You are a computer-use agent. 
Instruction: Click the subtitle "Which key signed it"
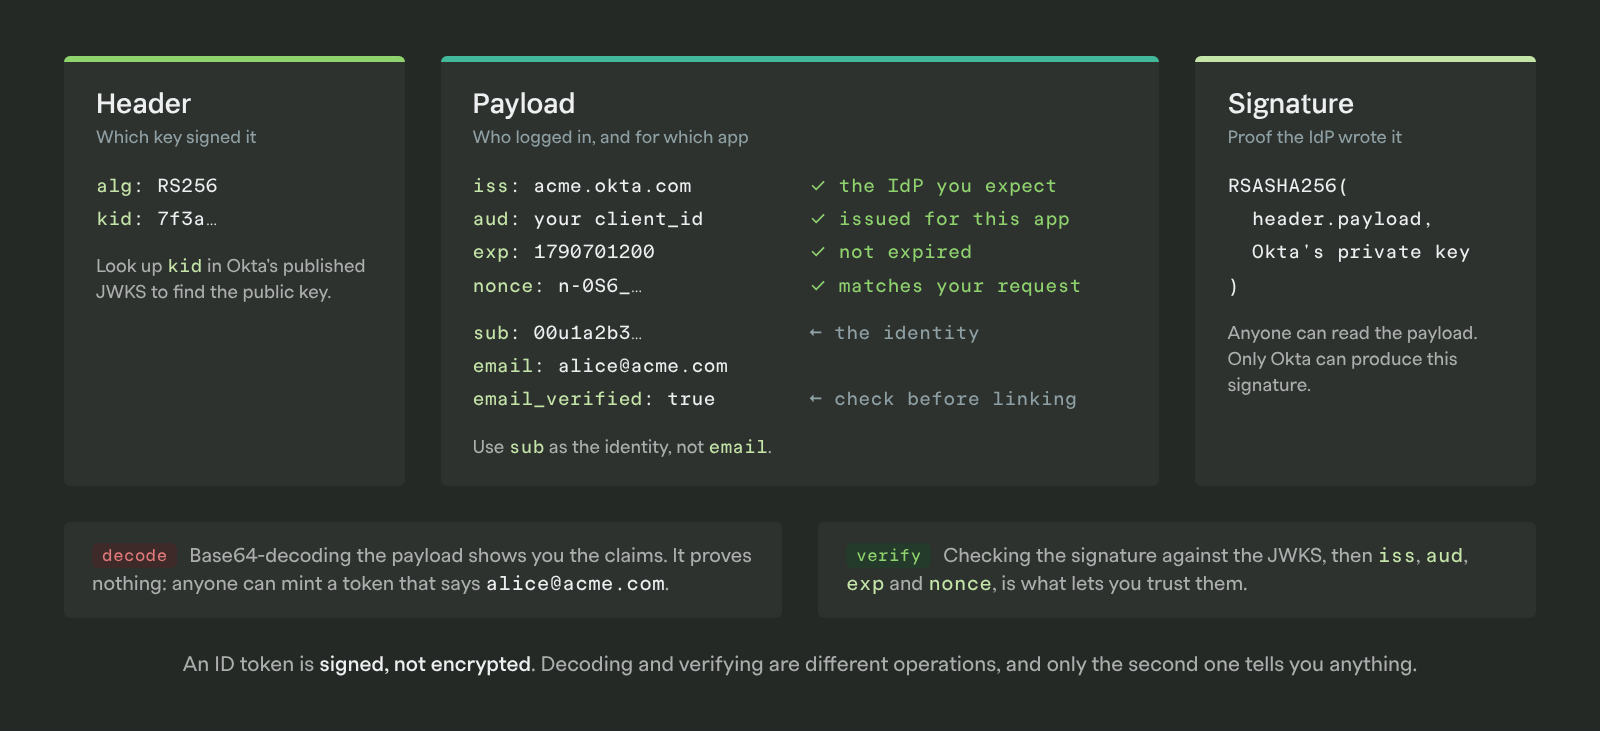click(176, 137)
